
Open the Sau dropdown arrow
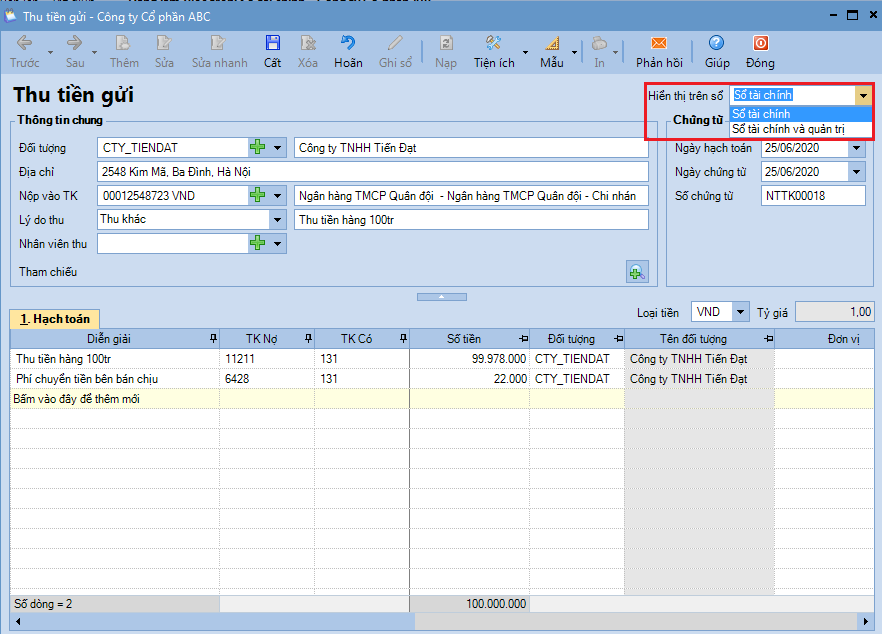tap(94, 52)
